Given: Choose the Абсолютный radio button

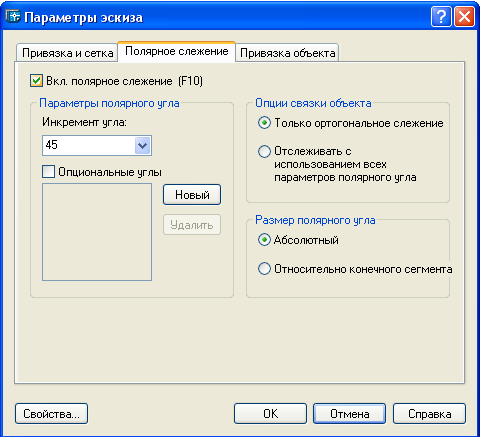Looking at the screenshot, I should point(264,240).
